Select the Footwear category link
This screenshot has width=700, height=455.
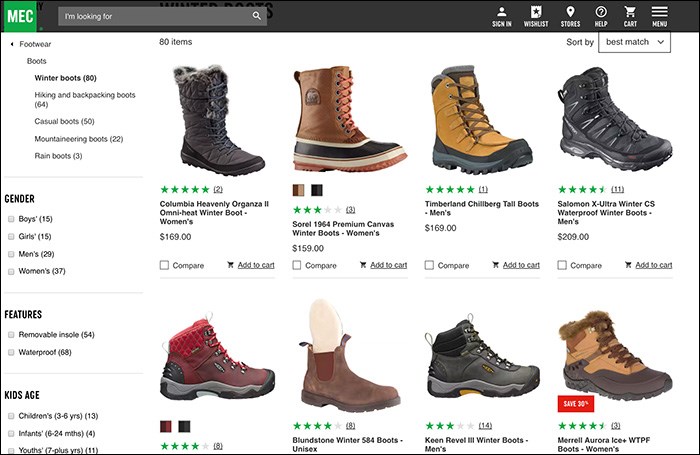(x=35, y=44)
